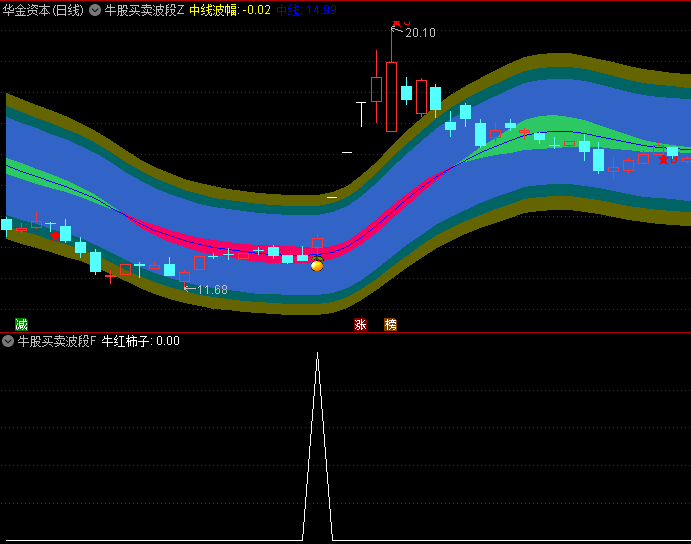Click the 中线: 14.99 value
This screenshot has height=544, width=691.
coord(307,10)
